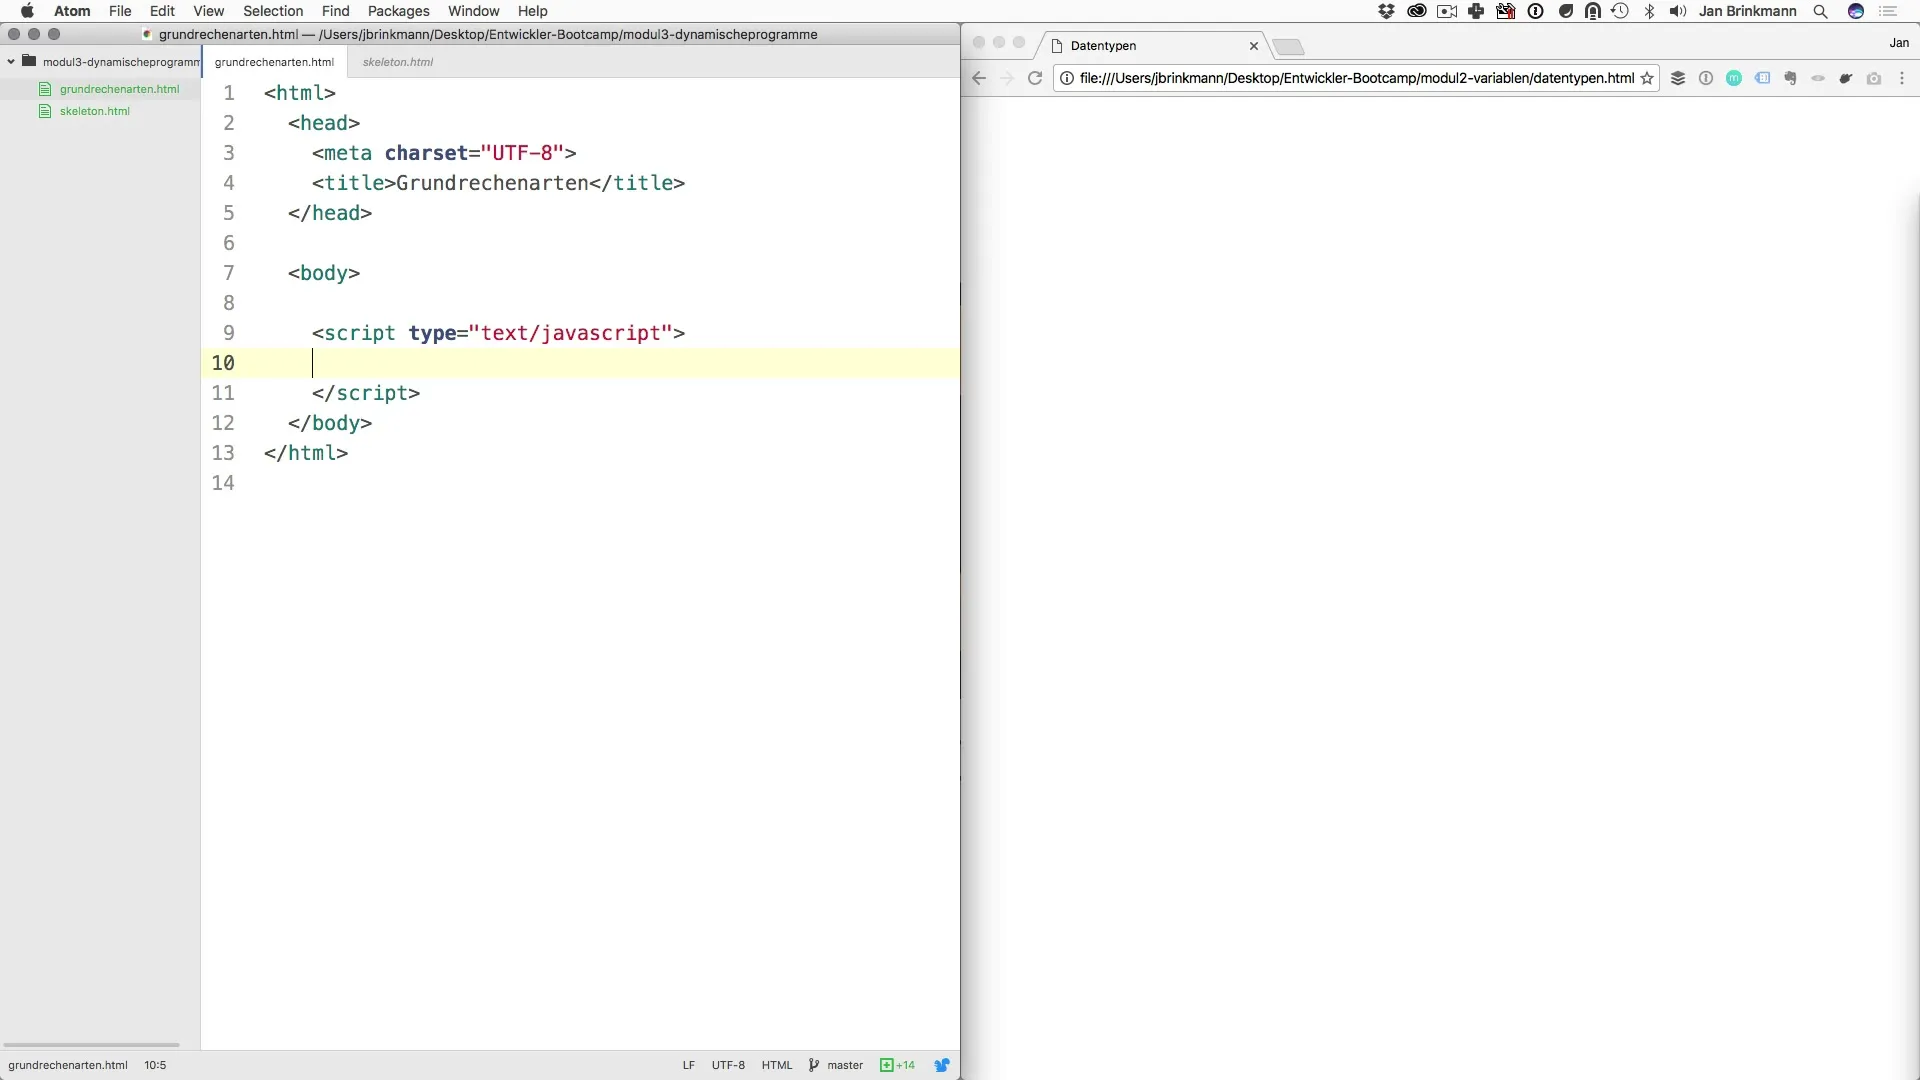Click the teal 'm' extension icon
The width and height of the screenshot is (1920, 1080).
coord(1734,78)
